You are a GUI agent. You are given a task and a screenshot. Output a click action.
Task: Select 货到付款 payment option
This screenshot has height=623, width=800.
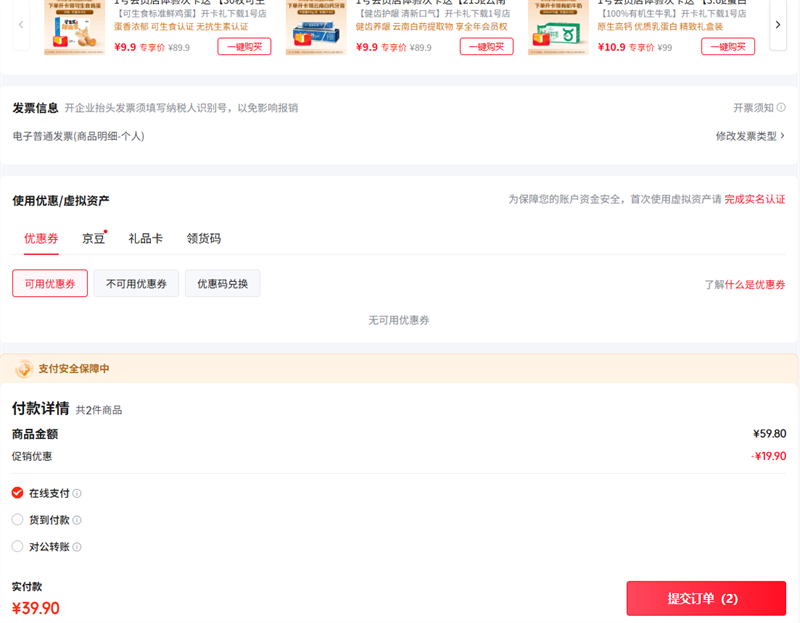coord(16,519)
